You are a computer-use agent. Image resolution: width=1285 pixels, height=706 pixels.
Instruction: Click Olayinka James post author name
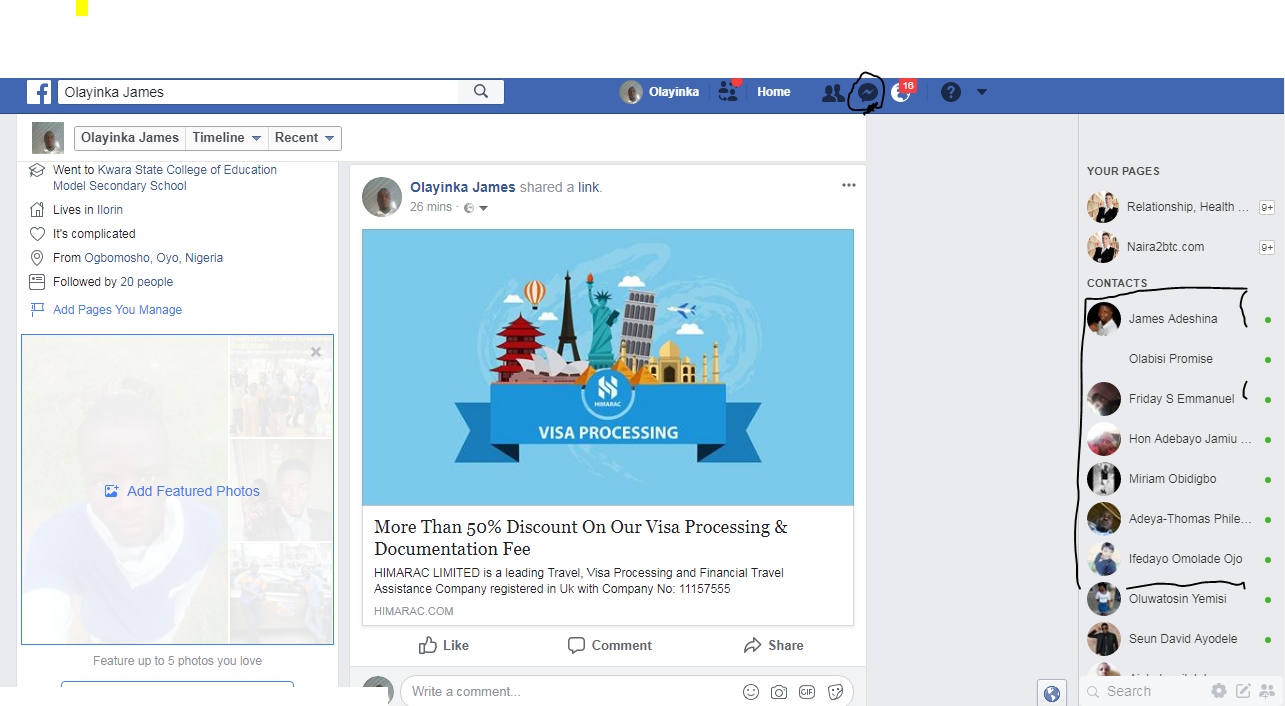pos(463,187)
